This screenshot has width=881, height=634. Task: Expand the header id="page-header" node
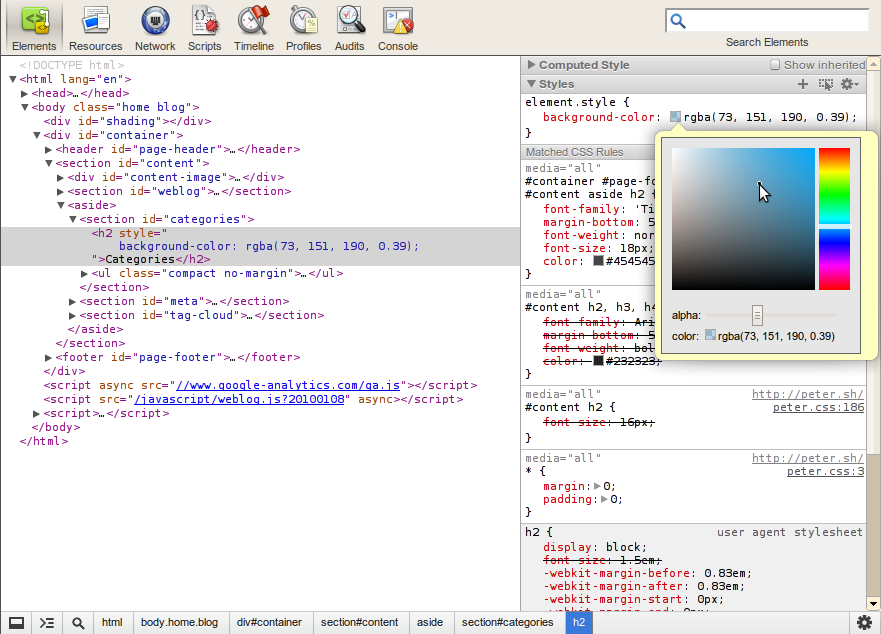click(x=49, y=150)
